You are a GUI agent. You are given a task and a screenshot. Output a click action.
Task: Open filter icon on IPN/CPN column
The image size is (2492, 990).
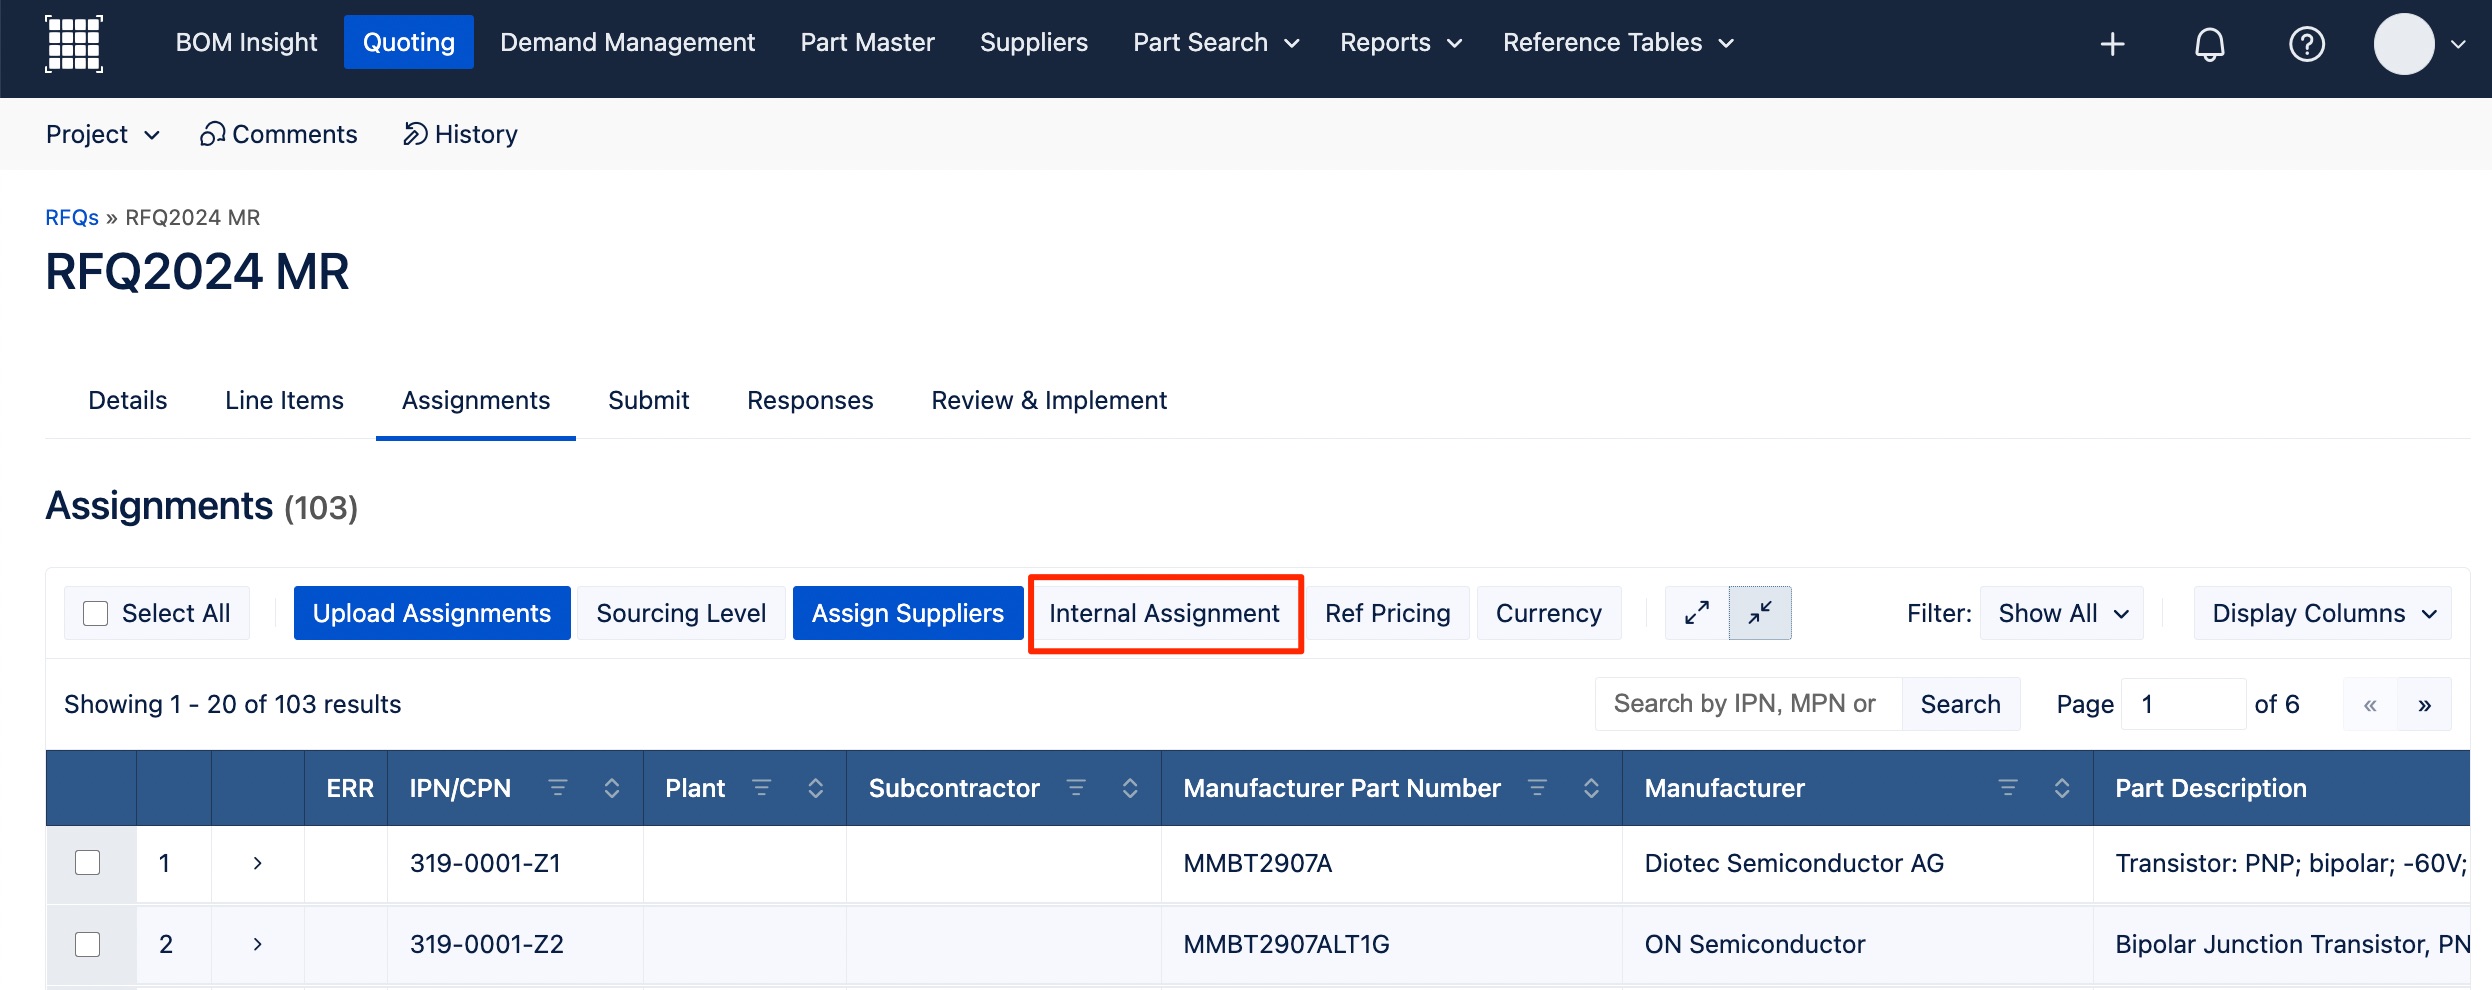[x=558, y=788]
